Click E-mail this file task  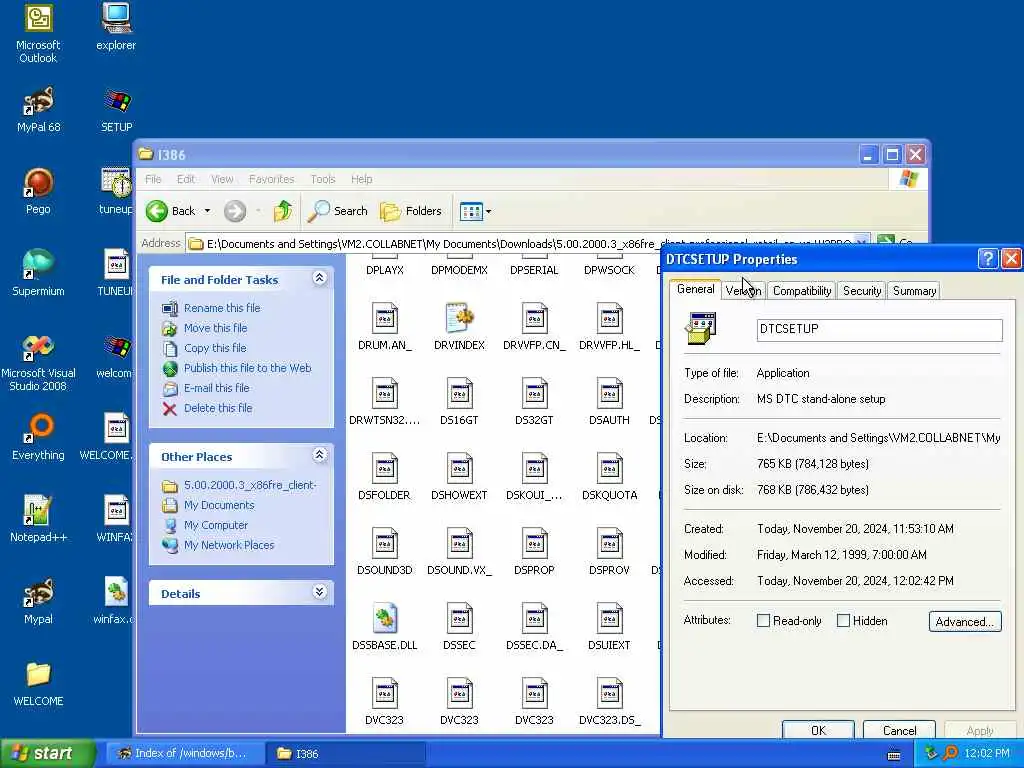[x=217, y=388]
